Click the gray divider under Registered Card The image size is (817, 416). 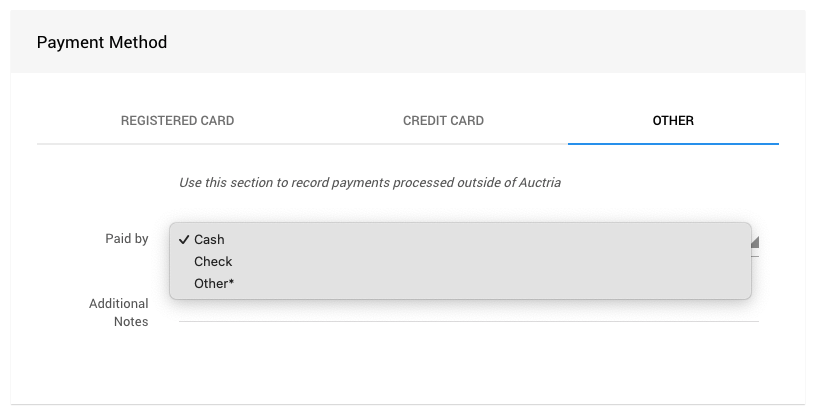tap(177, 144)
